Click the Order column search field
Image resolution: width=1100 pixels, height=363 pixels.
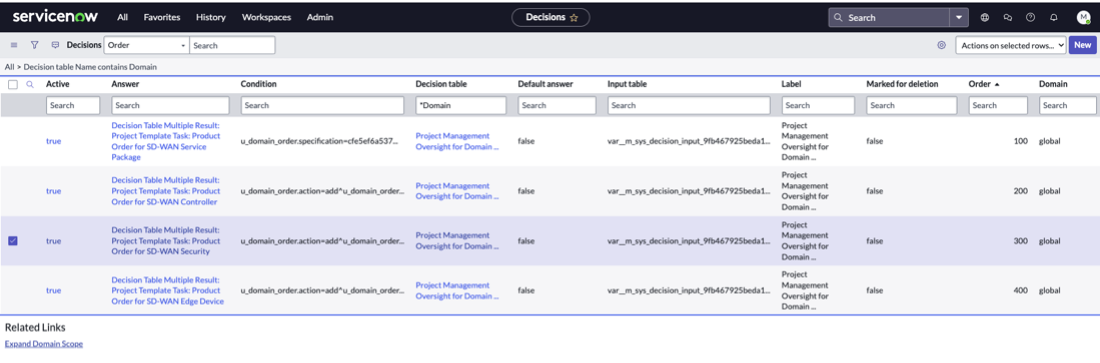point(998,105)
